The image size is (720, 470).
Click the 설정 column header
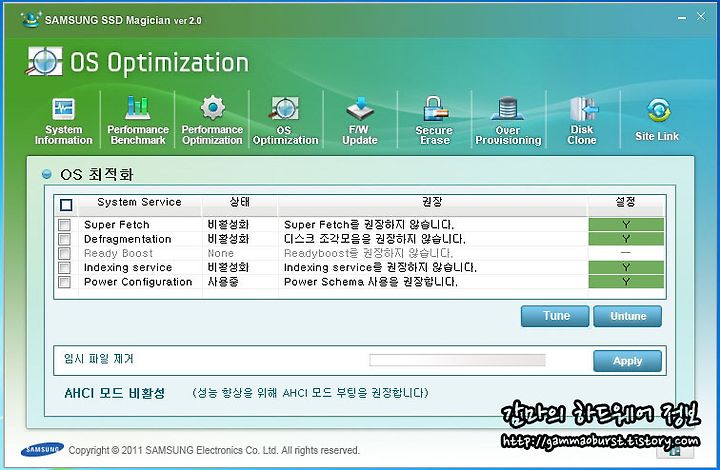(626, 202)
